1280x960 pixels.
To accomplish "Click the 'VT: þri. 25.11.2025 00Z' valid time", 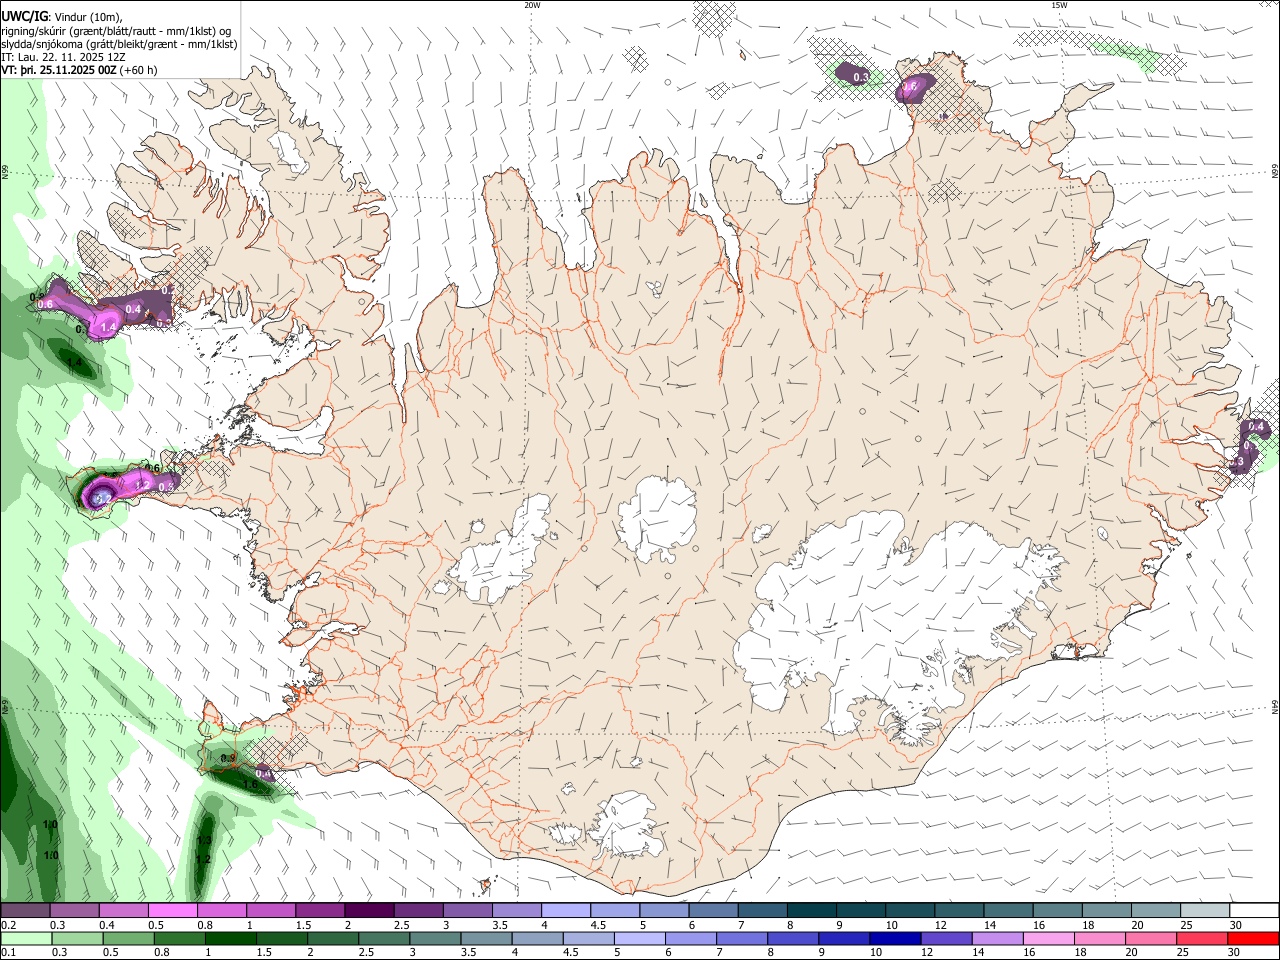I will pos(60,70).
